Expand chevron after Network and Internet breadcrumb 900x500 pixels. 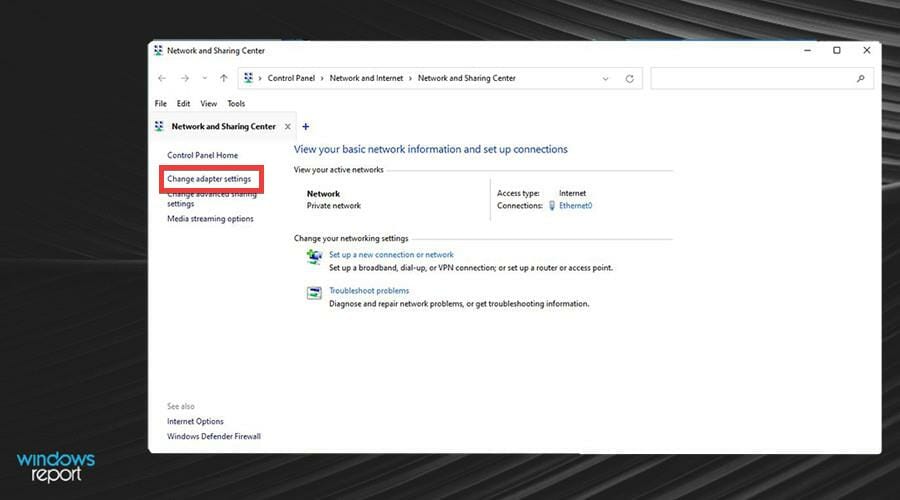410,78
